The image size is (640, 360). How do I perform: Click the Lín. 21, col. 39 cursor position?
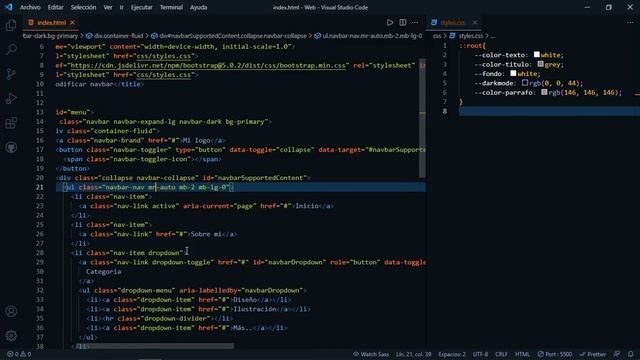click(x=413, y=354)
